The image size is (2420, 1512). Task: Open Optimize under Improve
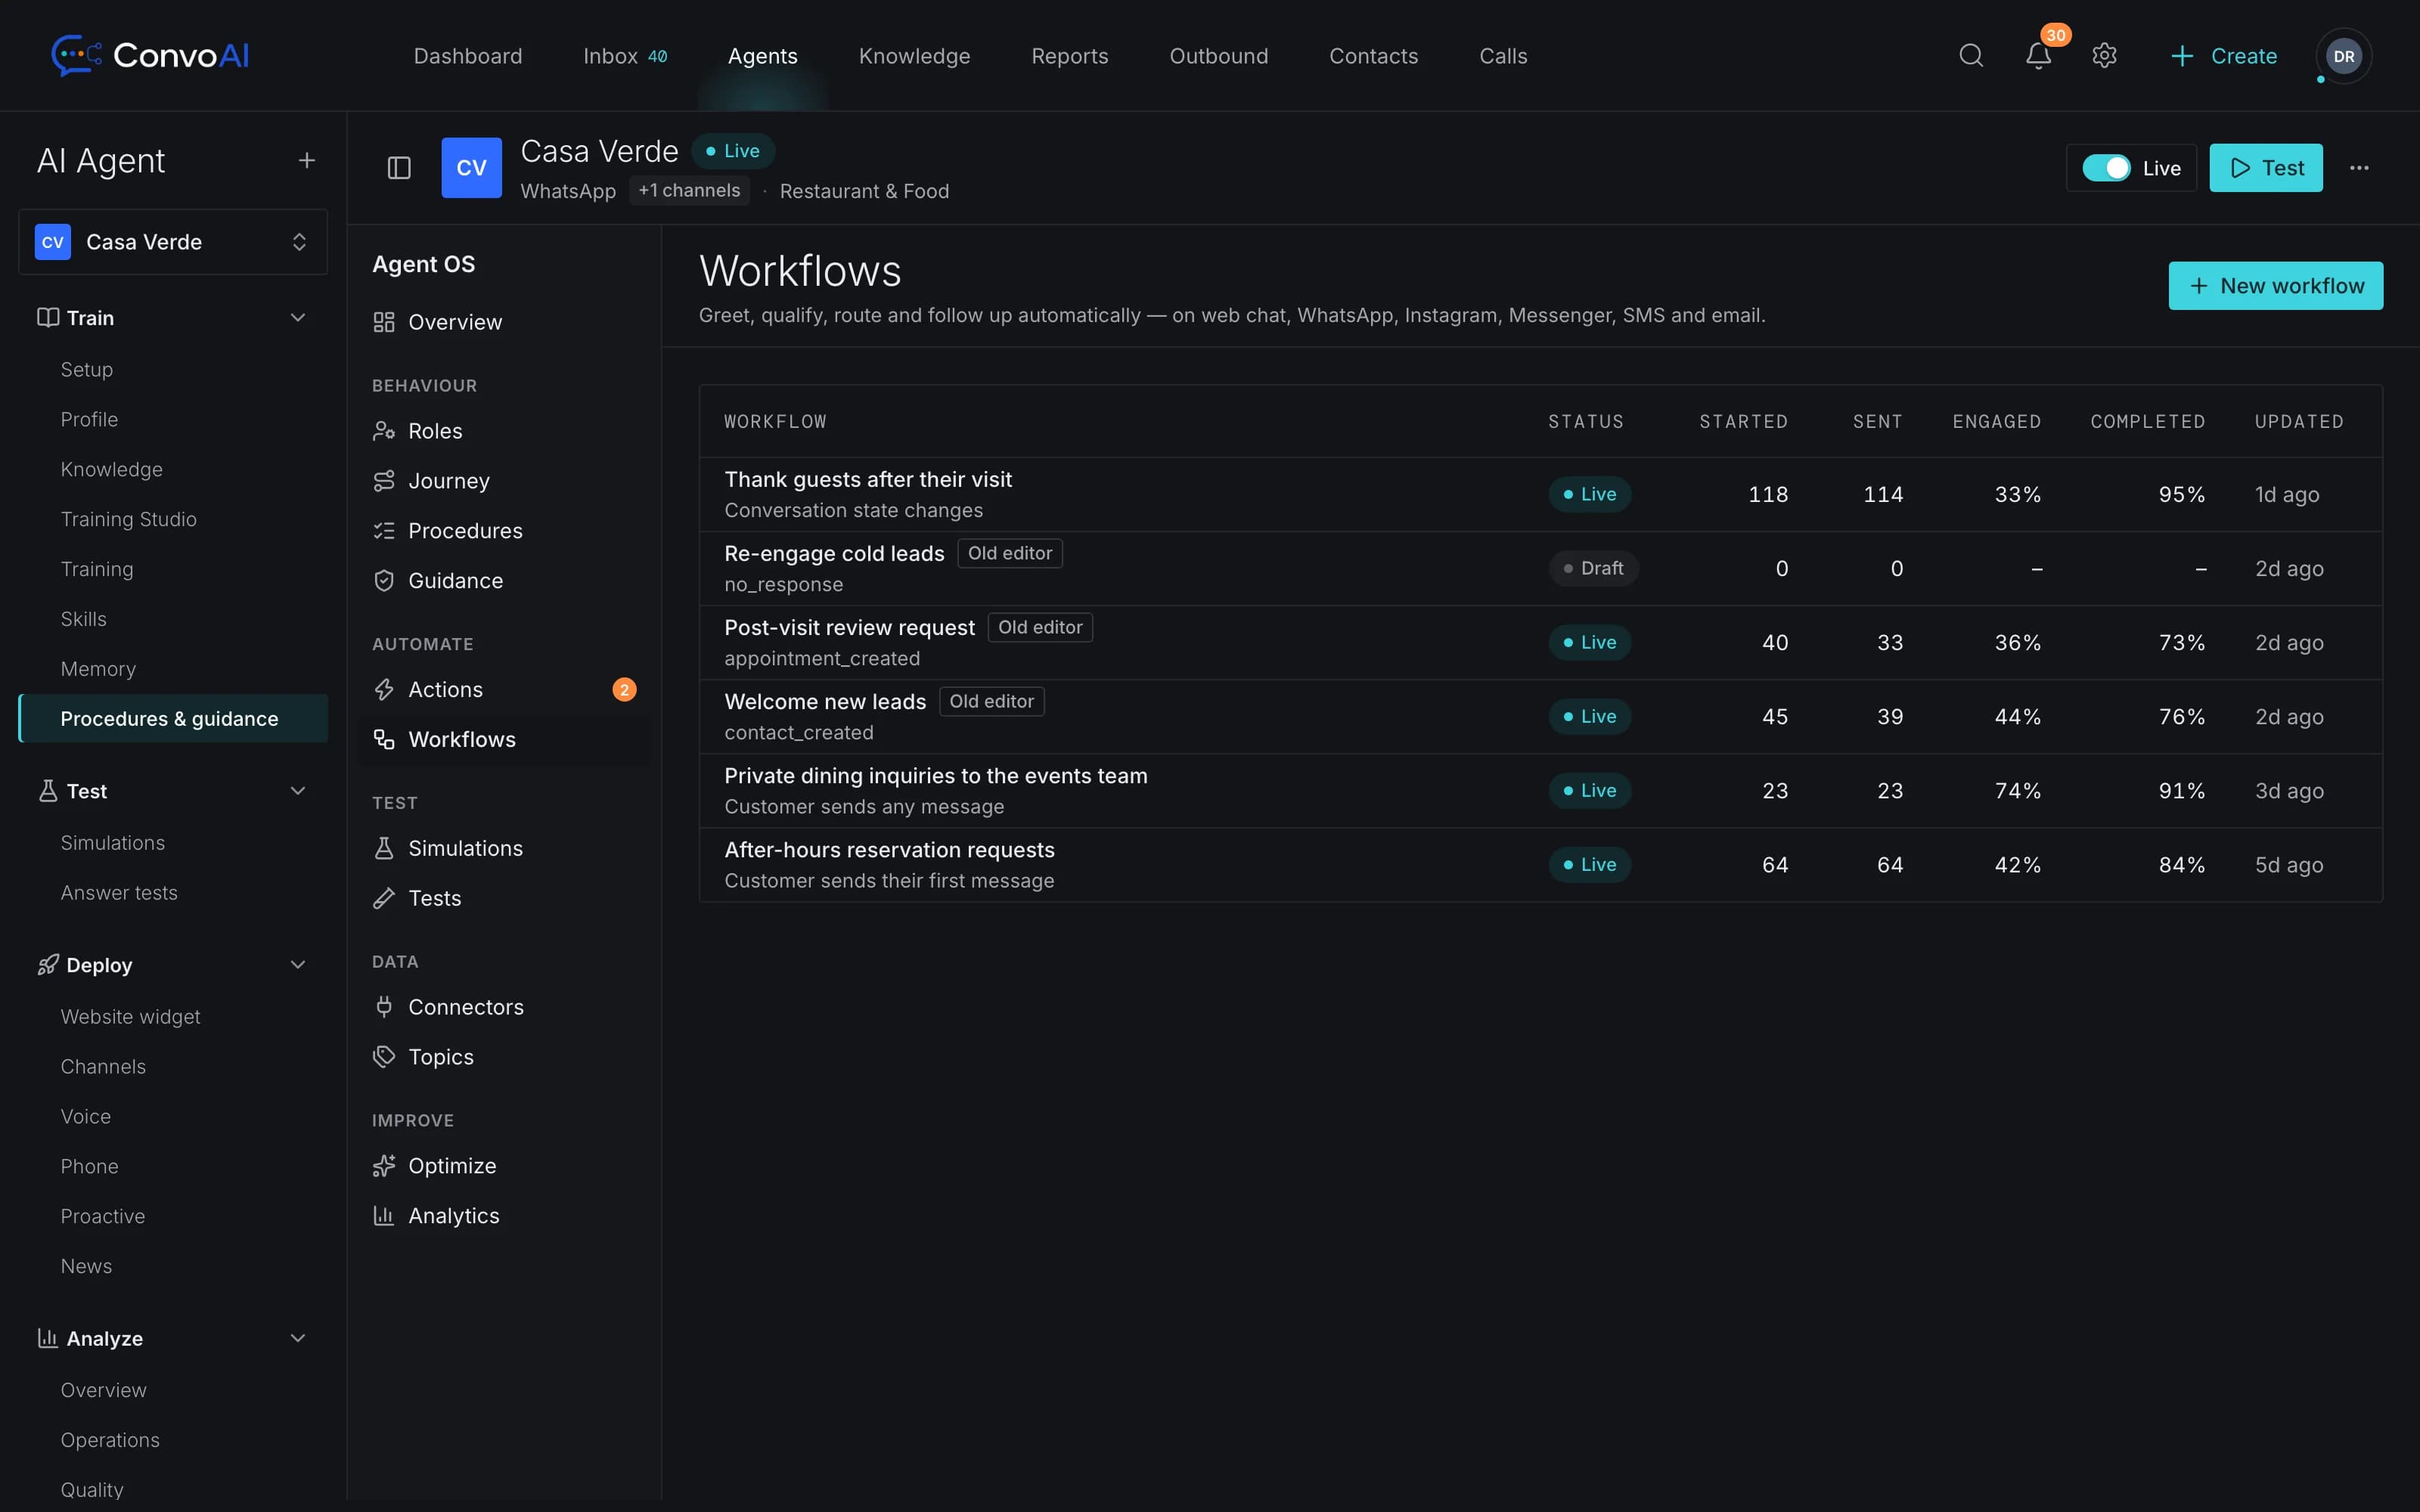(x=504, y=1166)
